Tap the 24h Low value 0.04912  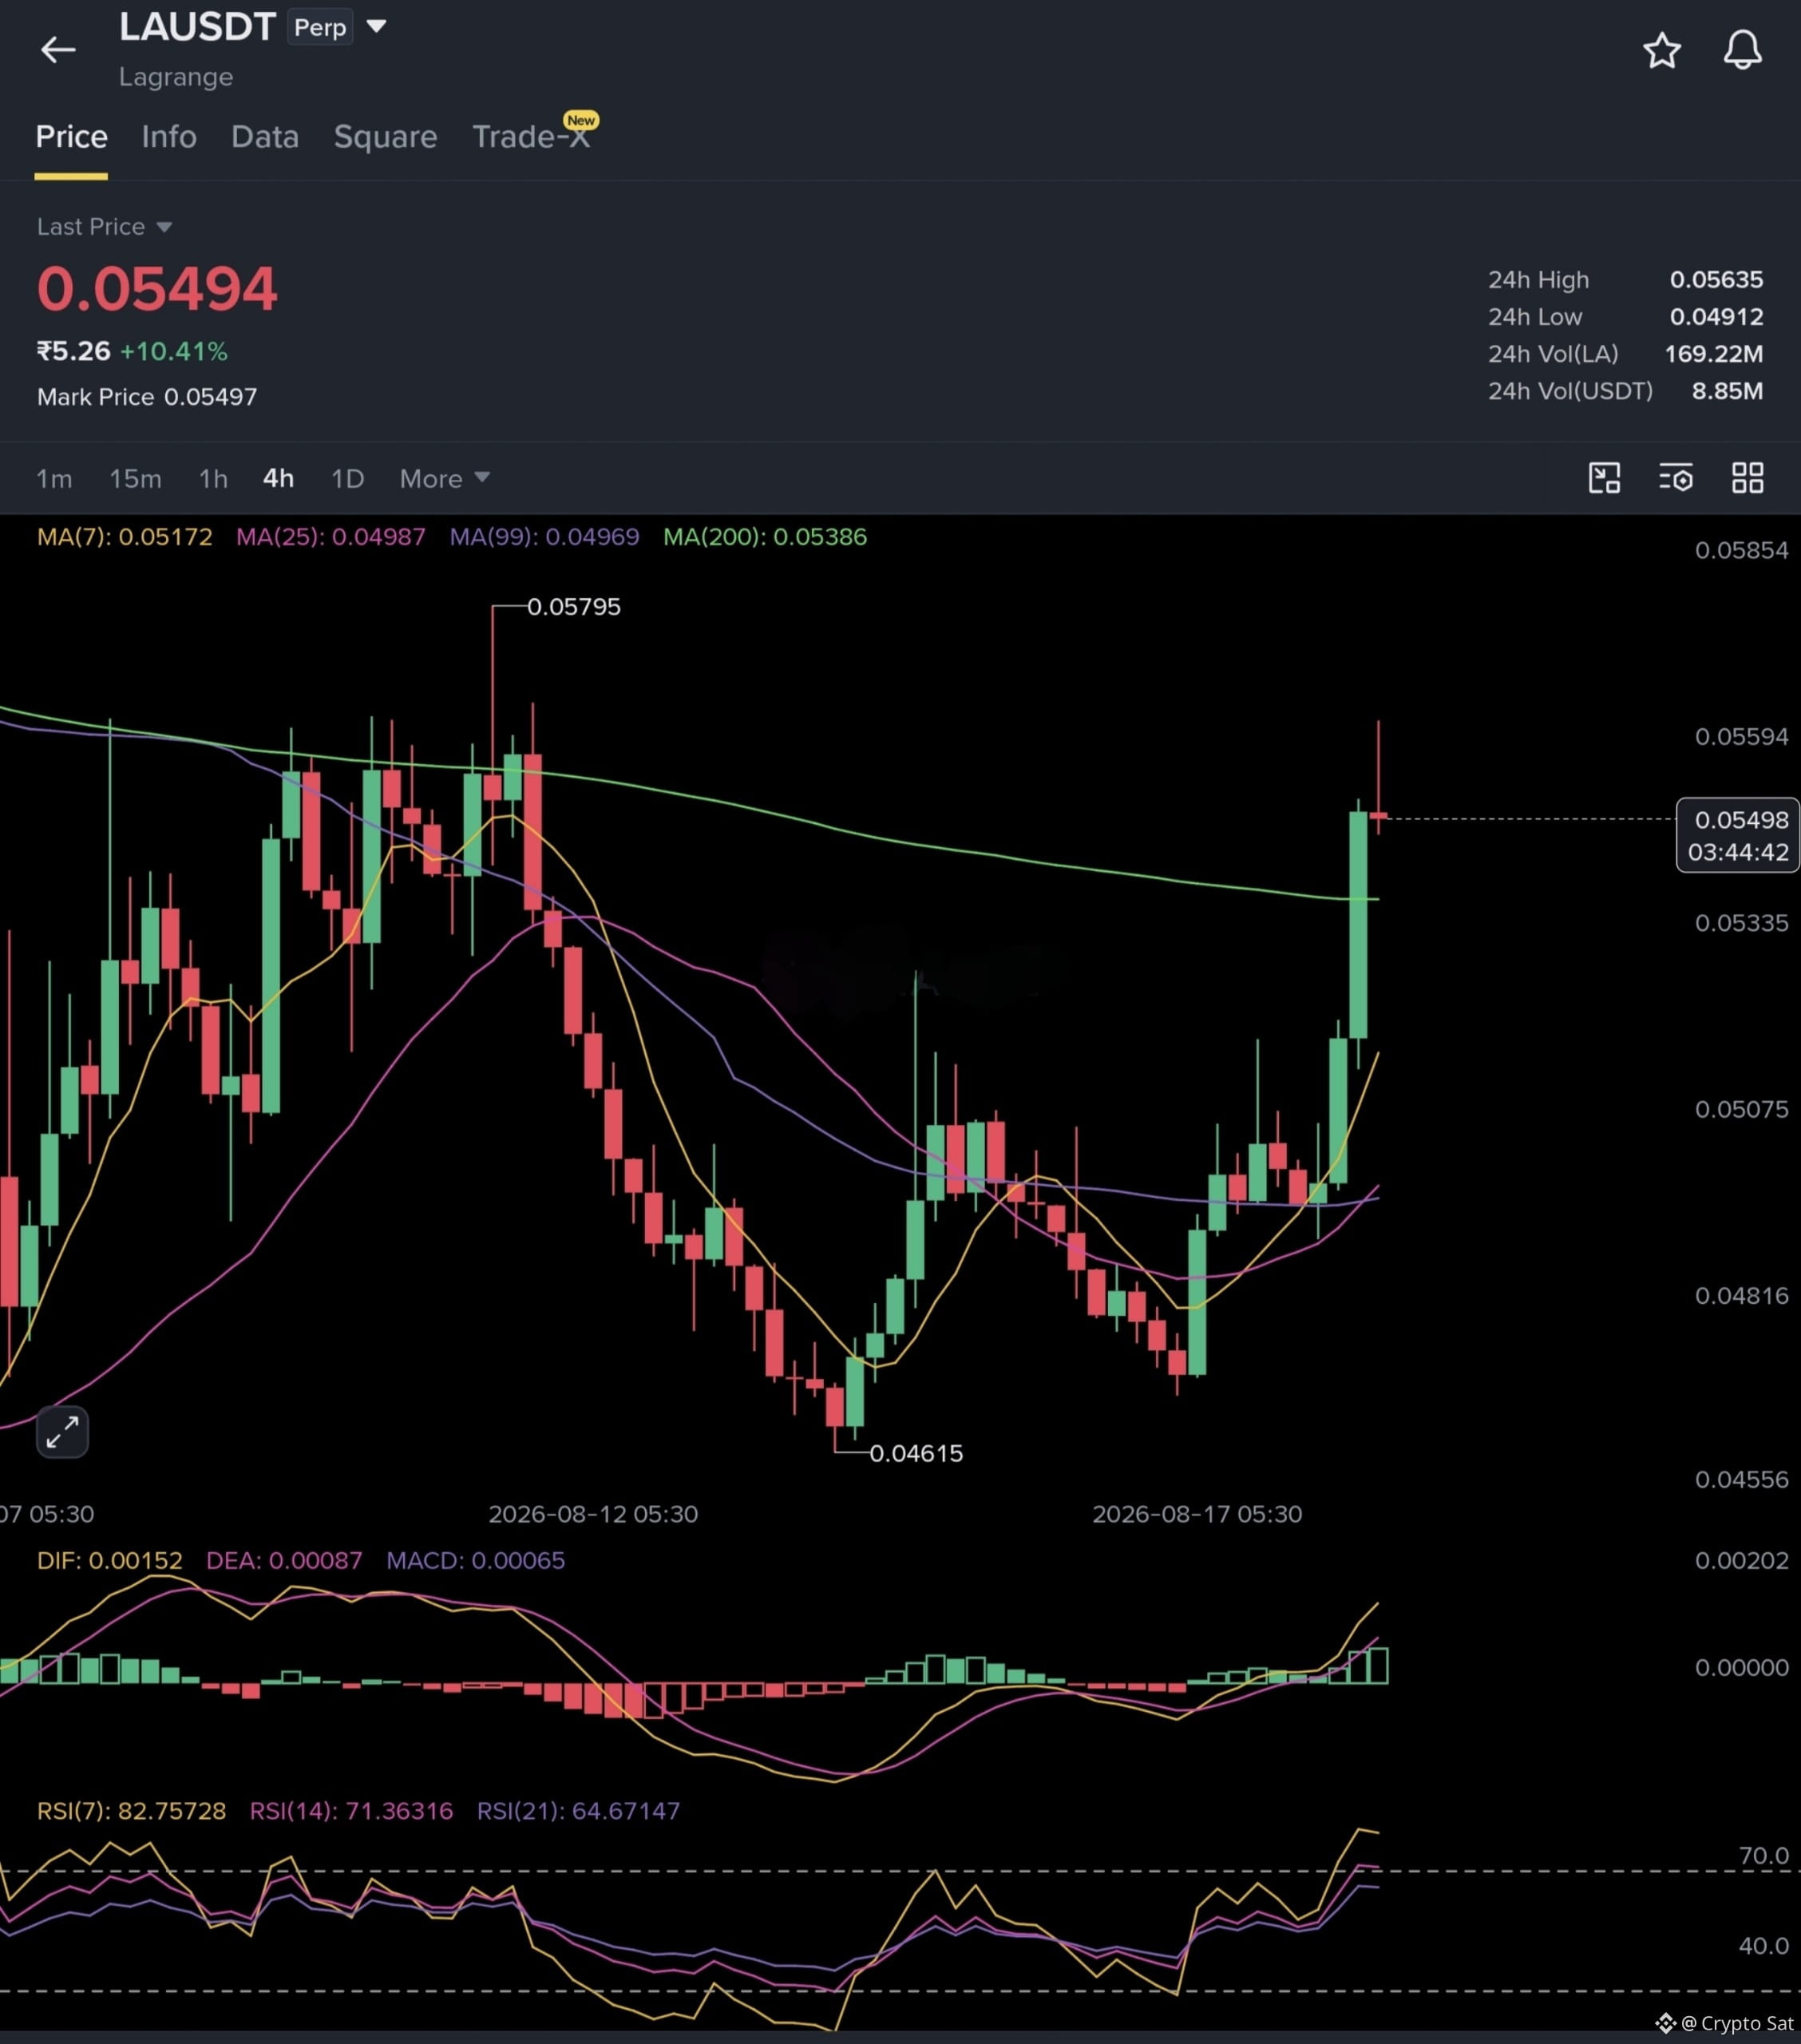1716,317
